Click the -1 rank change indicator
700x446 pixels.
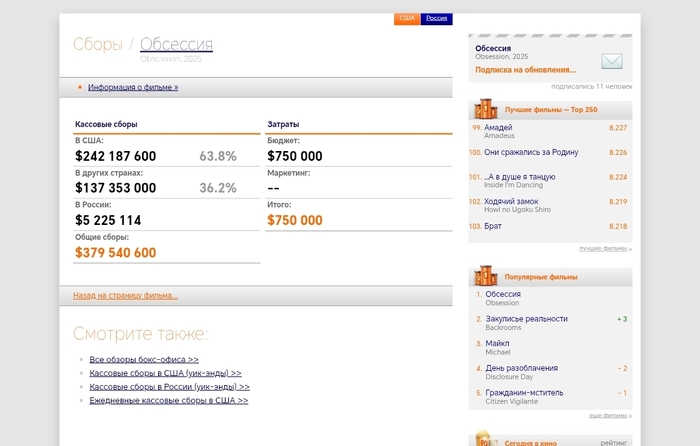tap(623, 393)
